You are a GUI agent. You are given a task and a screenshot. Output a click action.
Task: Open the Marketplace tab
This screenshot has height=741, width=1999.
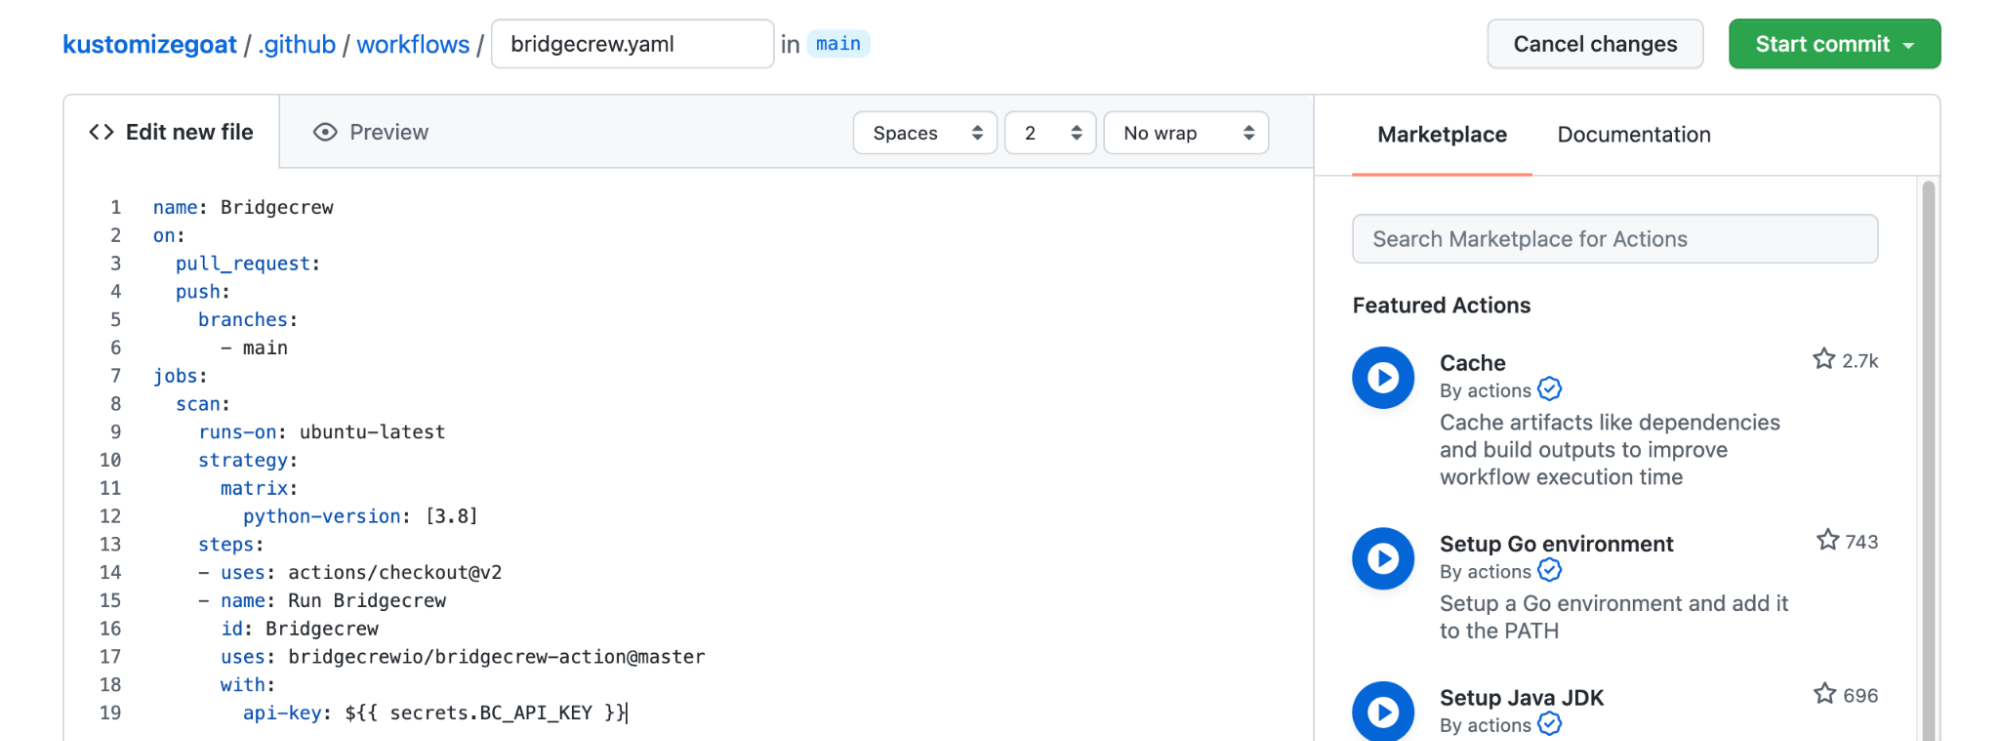pyautogui.click(x=1442, y=135)
